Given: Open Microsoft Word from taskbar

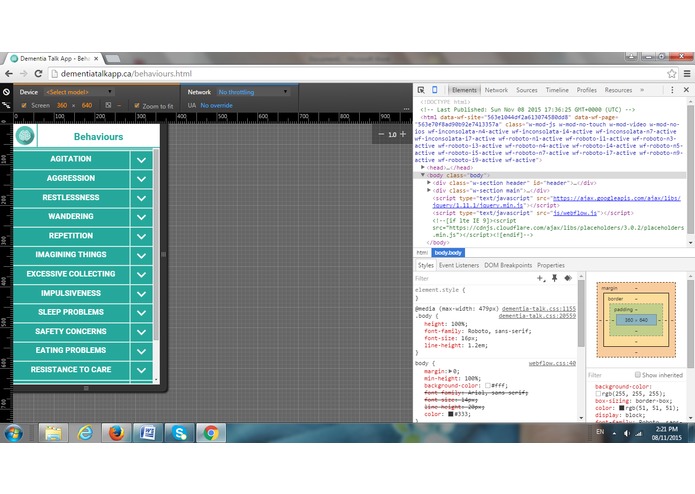Looking at the screenshot, I should (148, 433).
